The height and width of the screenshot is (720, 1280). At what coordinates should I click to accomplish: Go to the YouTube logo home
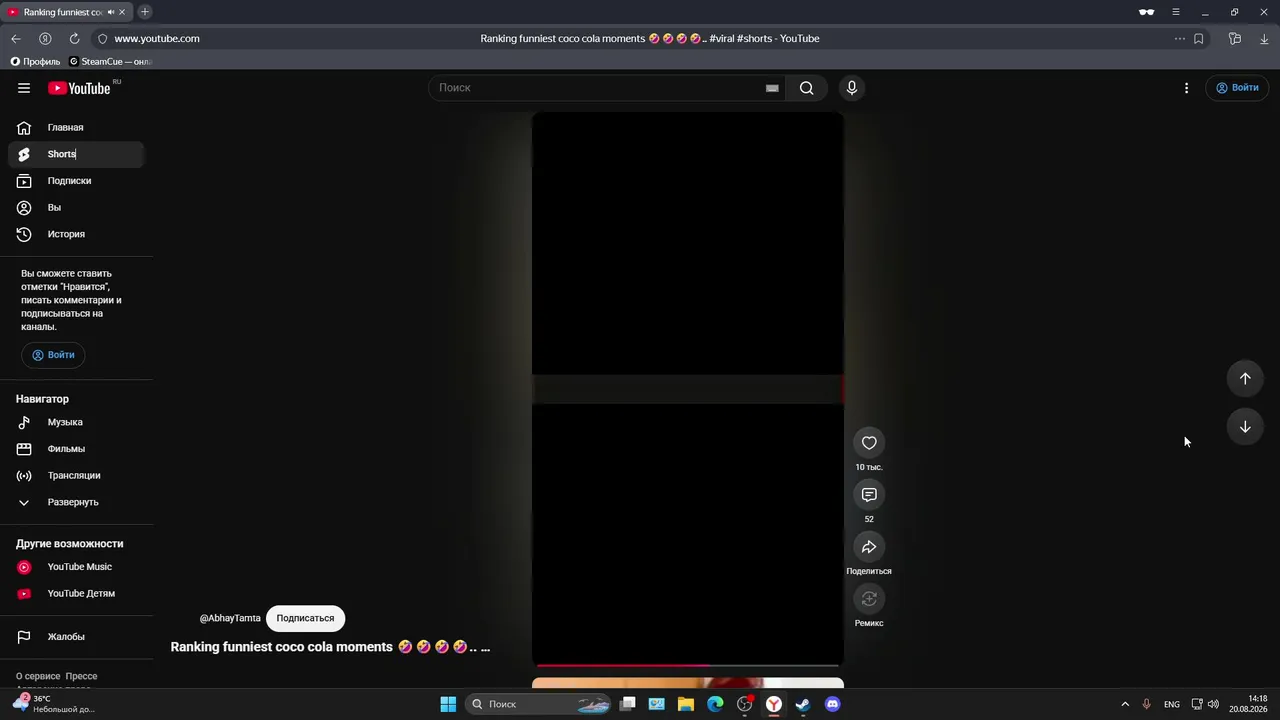[x=79, y=88]
